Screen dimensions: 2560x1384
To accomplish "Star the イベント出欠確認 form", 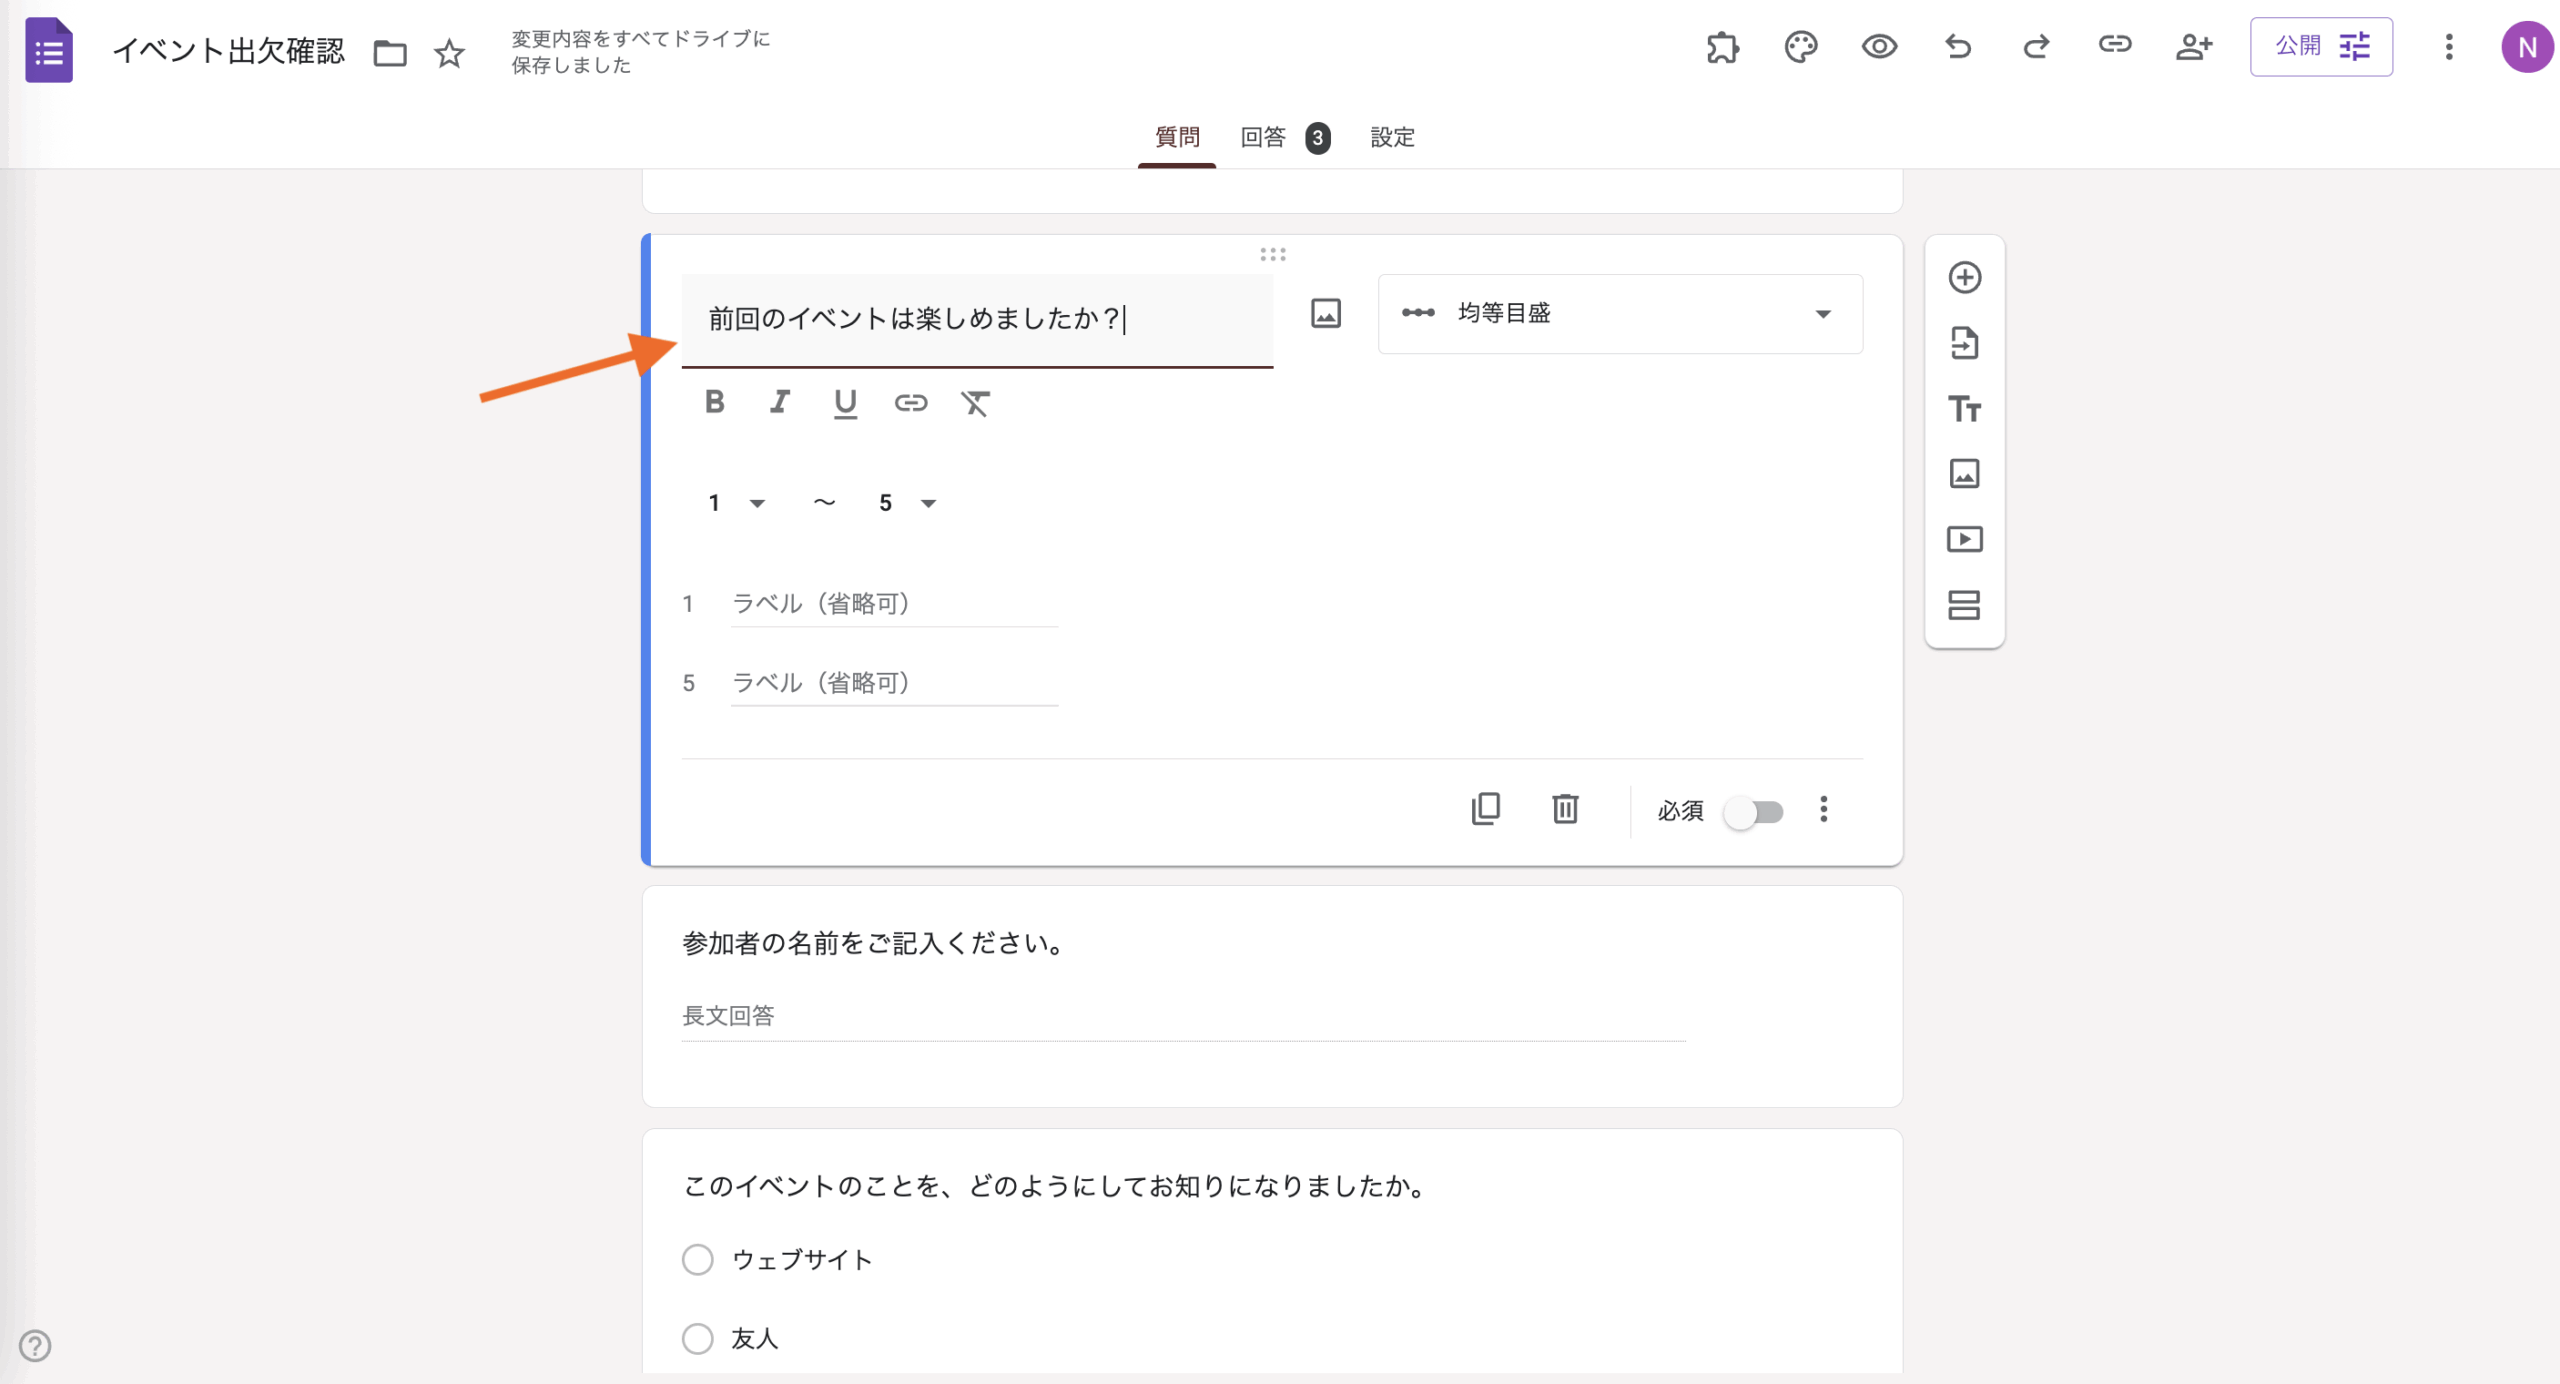I will (448, 53).
